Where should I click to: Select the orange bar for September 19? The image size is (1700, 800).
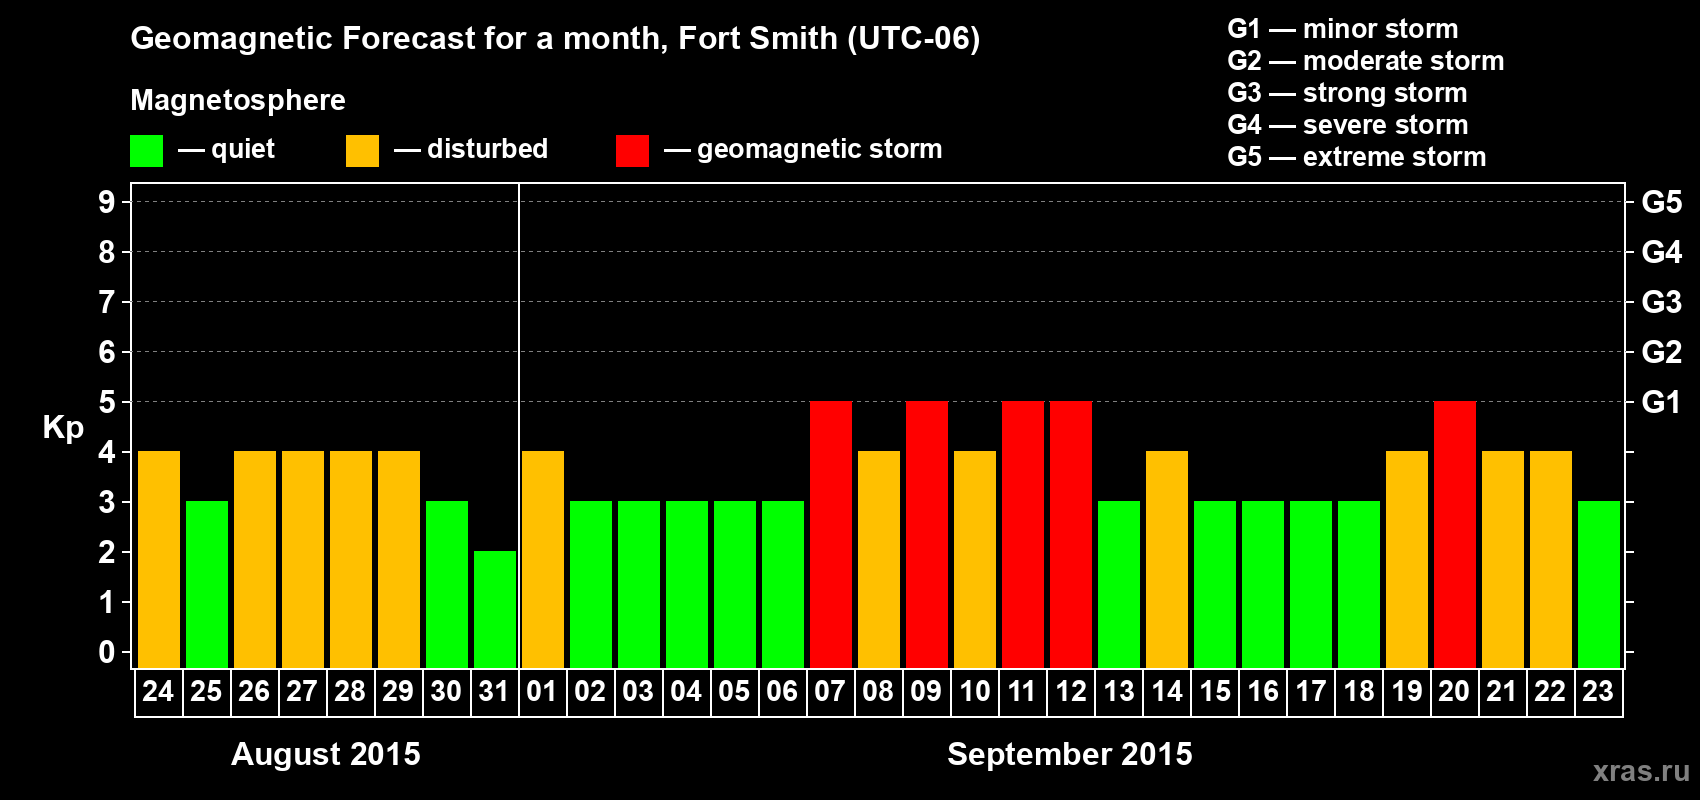tap(1407, 560)
